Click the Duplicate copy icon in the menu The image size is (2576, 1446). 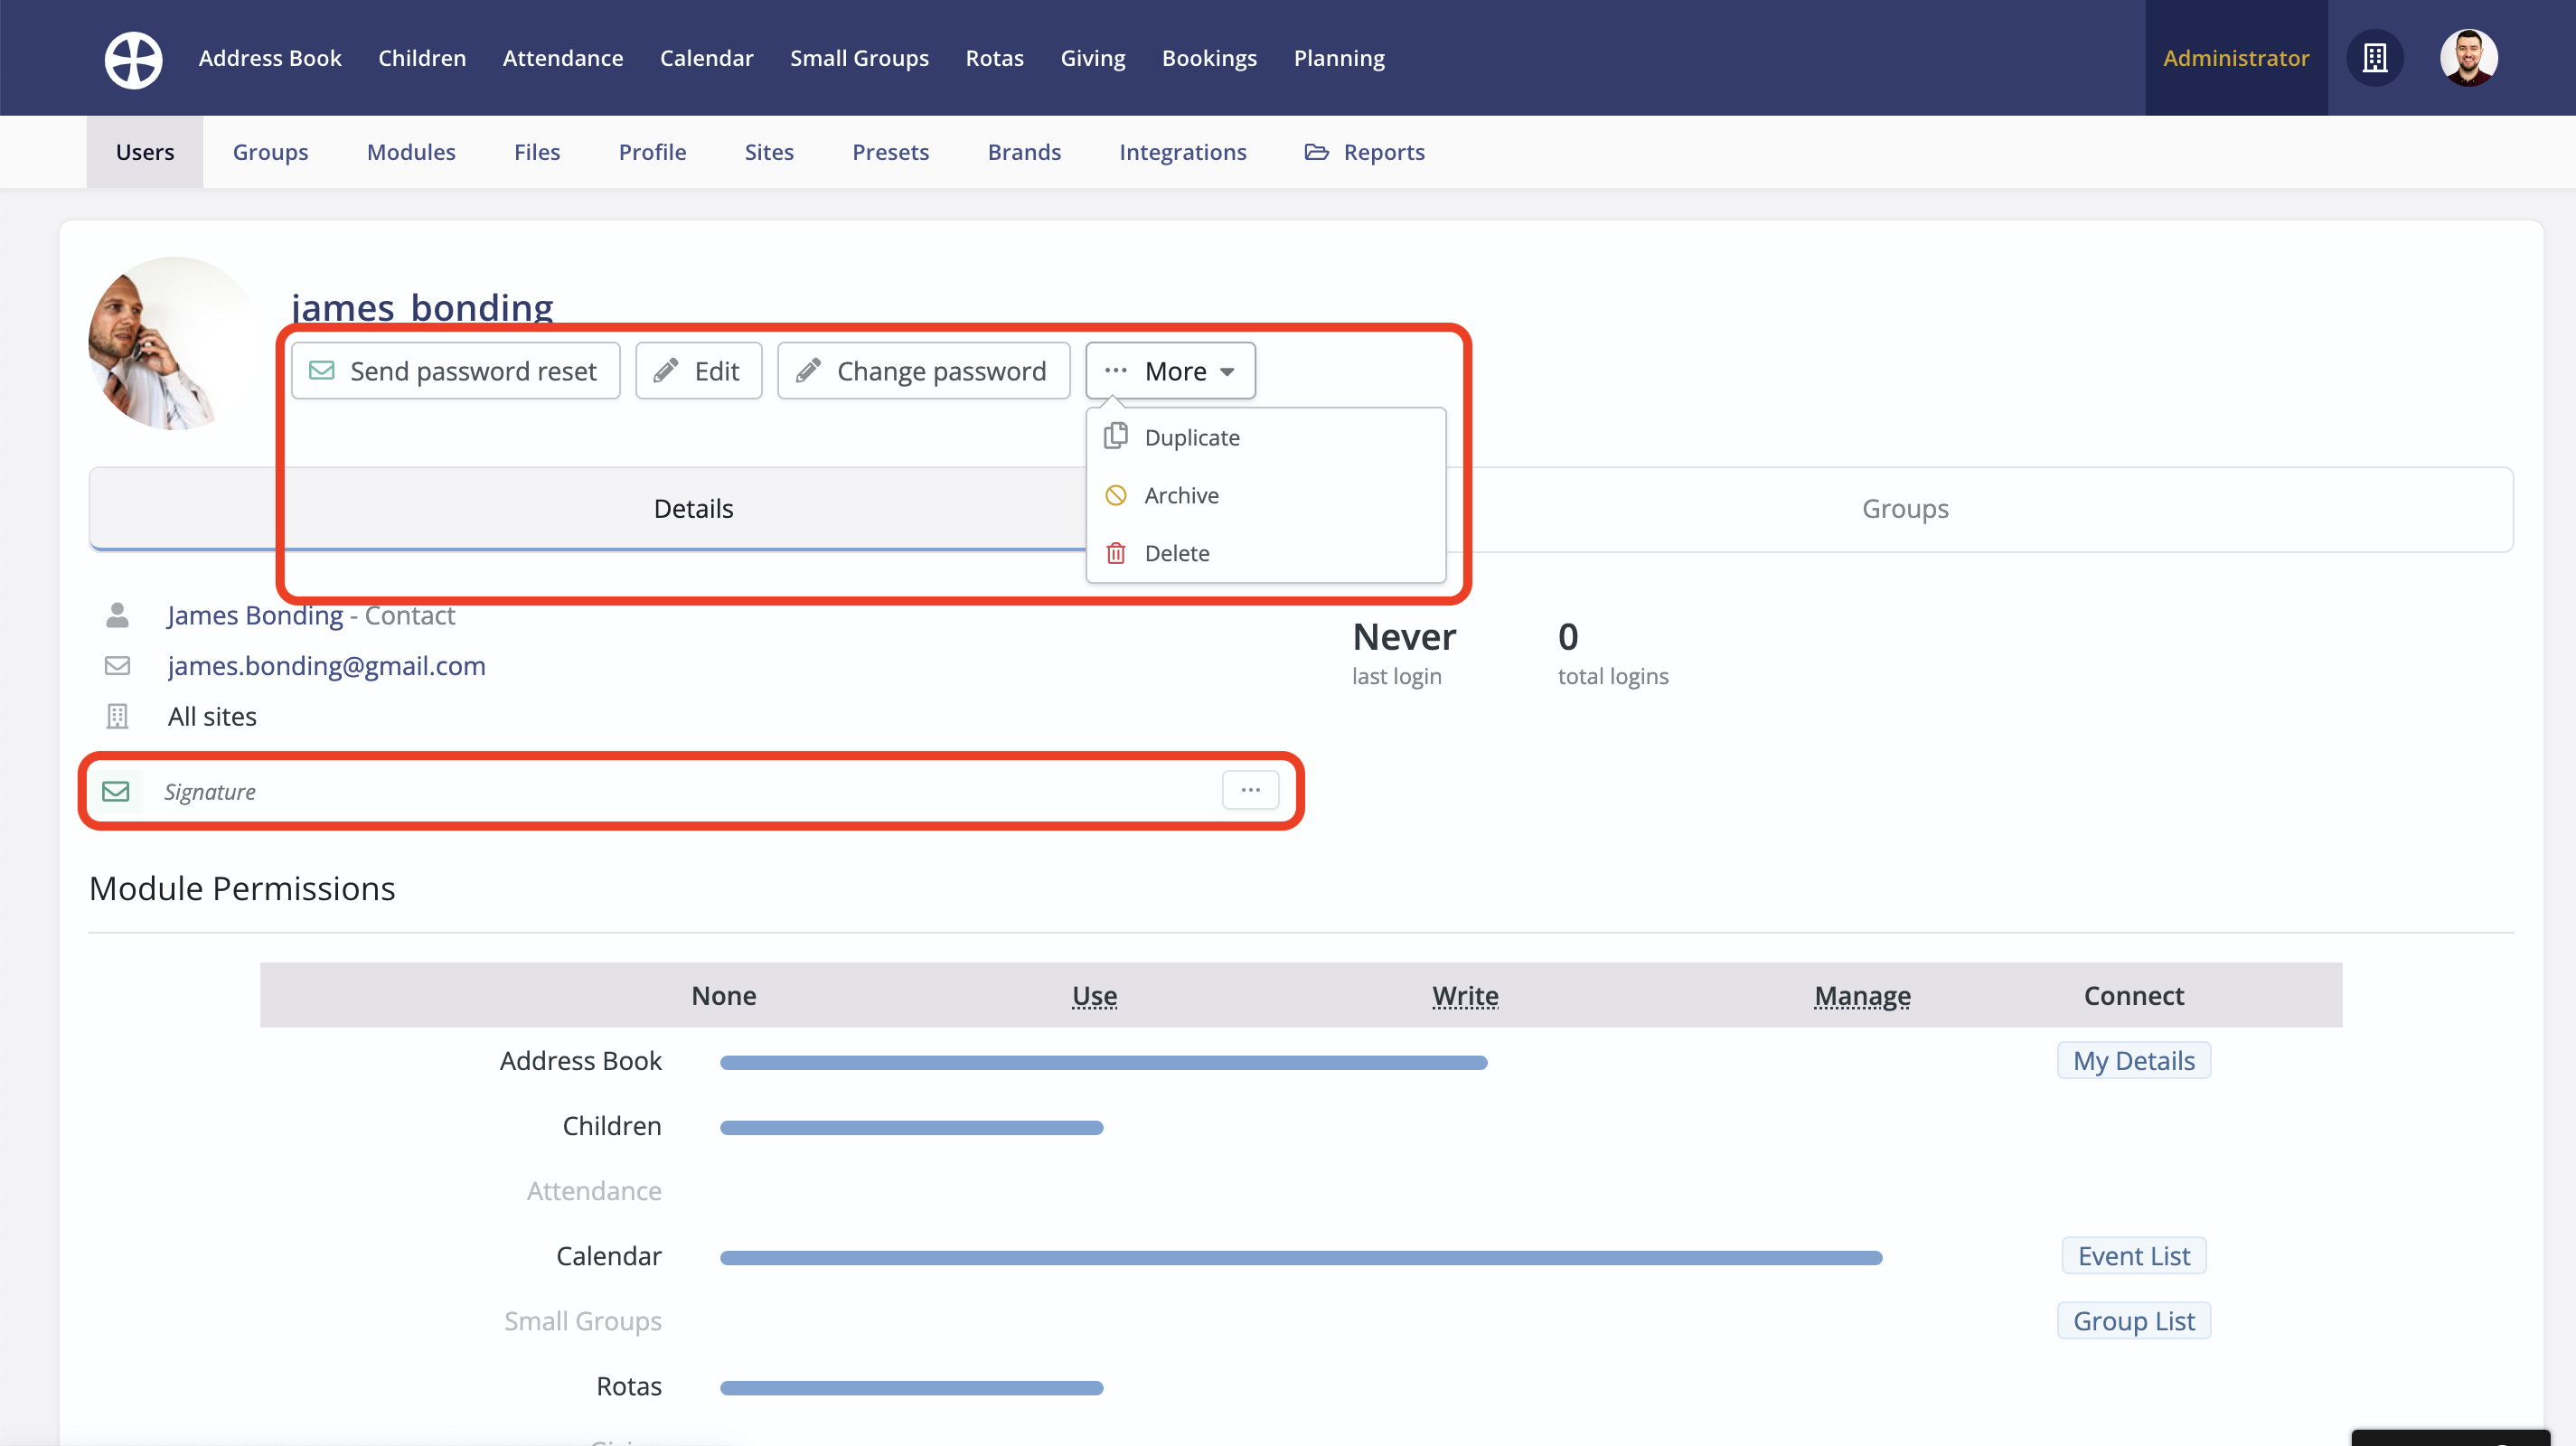point(1115,436)
